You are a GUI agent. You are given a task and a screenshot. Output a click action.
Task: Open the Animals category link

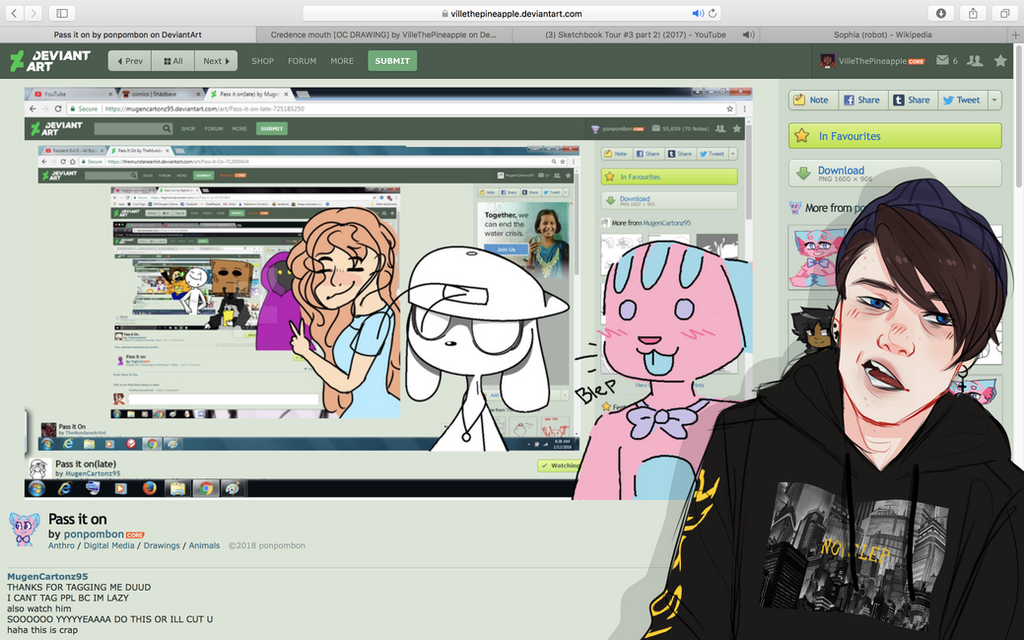pyautogui.click(x=204, y=545)
